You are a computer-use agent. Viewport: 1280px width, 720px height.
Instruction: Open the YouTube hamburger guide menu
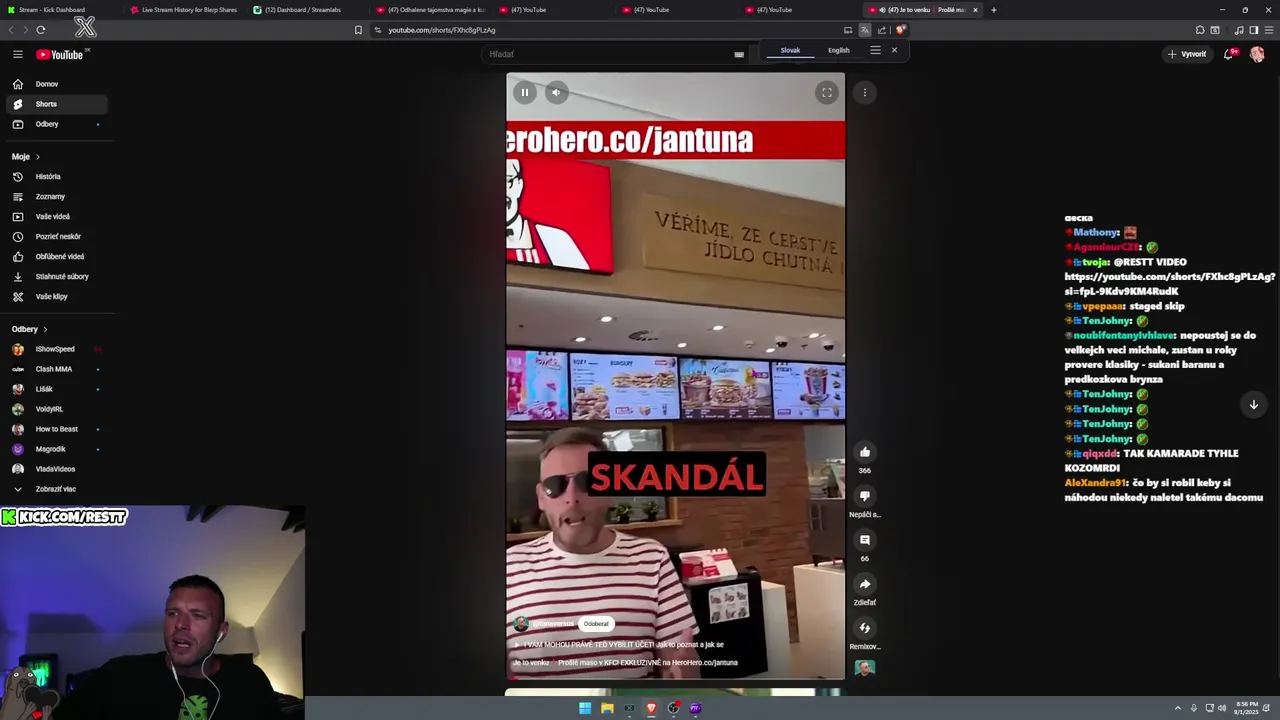[x=18, y=54]
